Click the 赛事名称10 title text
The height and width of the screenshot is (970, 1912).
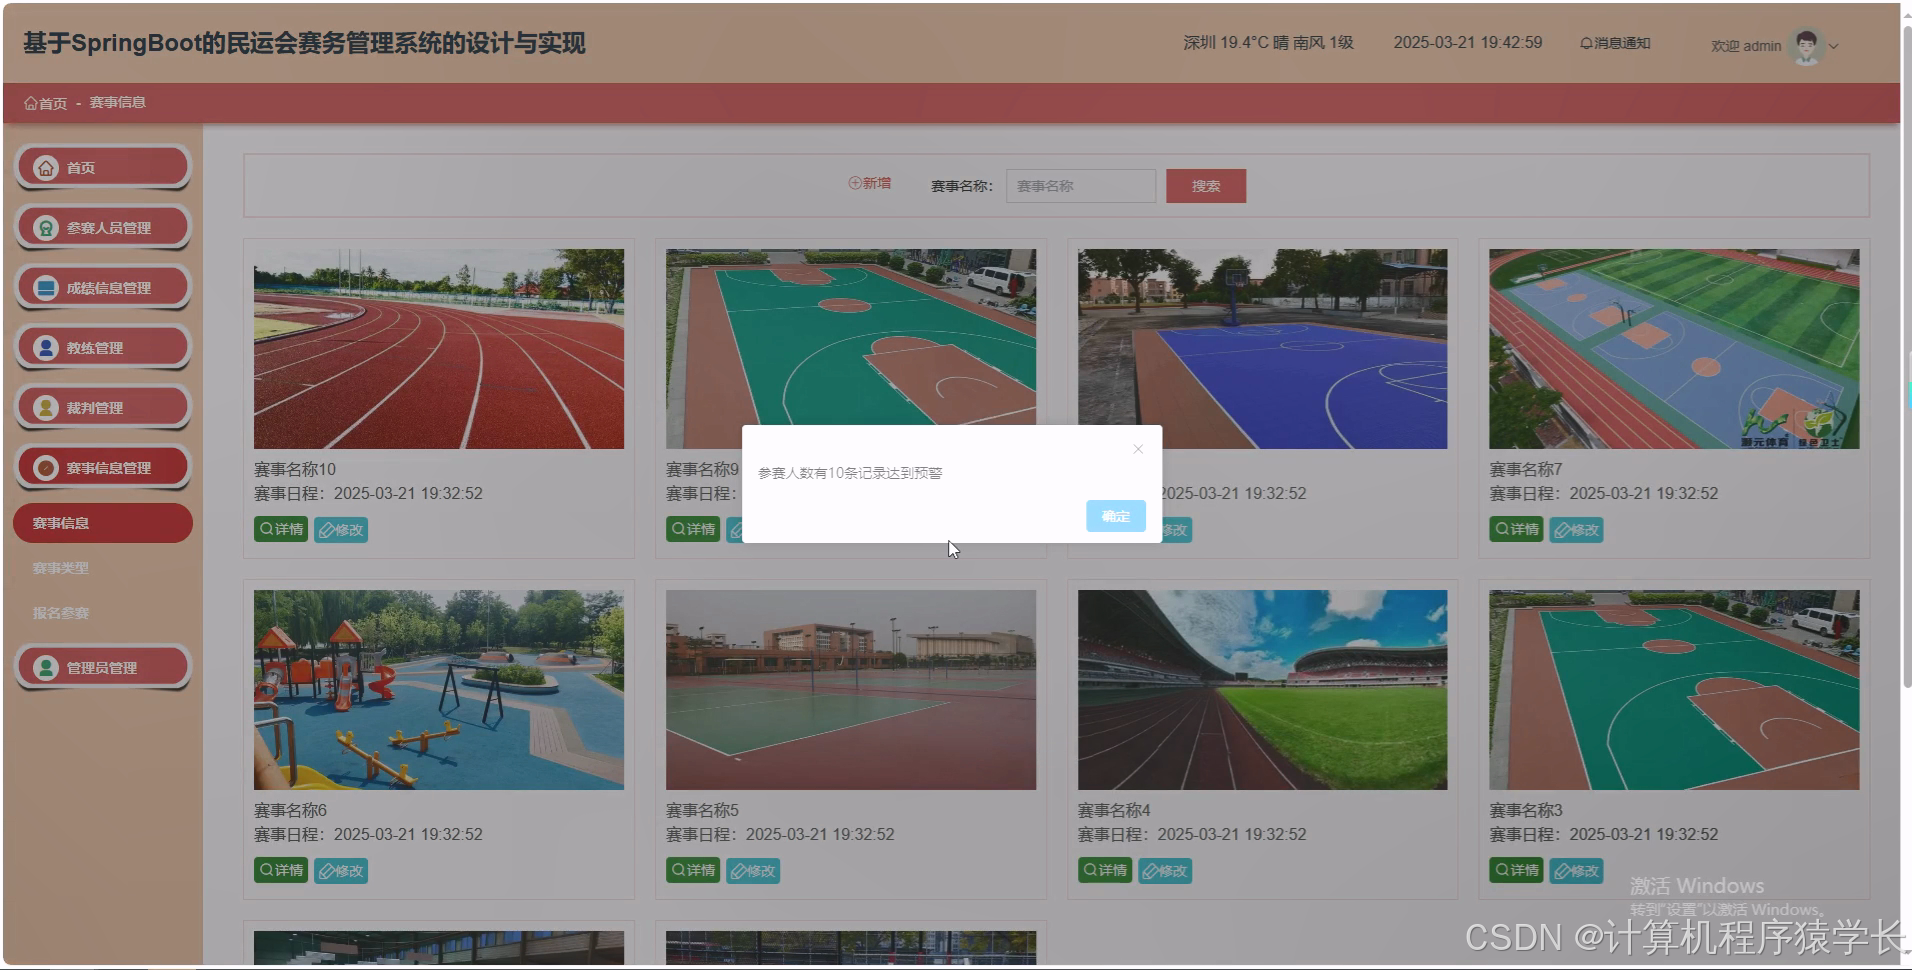tap(295, 469)
